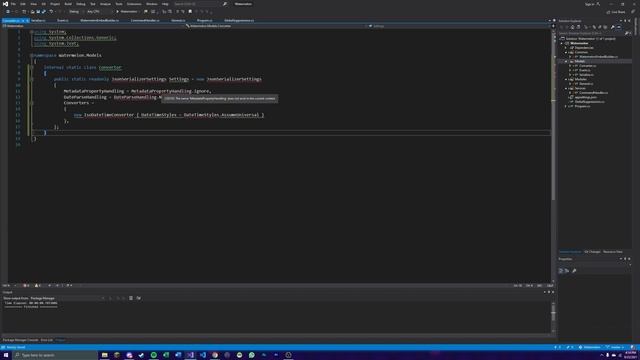Viewport: 640px width, 360px height.
Task: Select Events.cs in Solution Explorer
Action: pos(584,70)
